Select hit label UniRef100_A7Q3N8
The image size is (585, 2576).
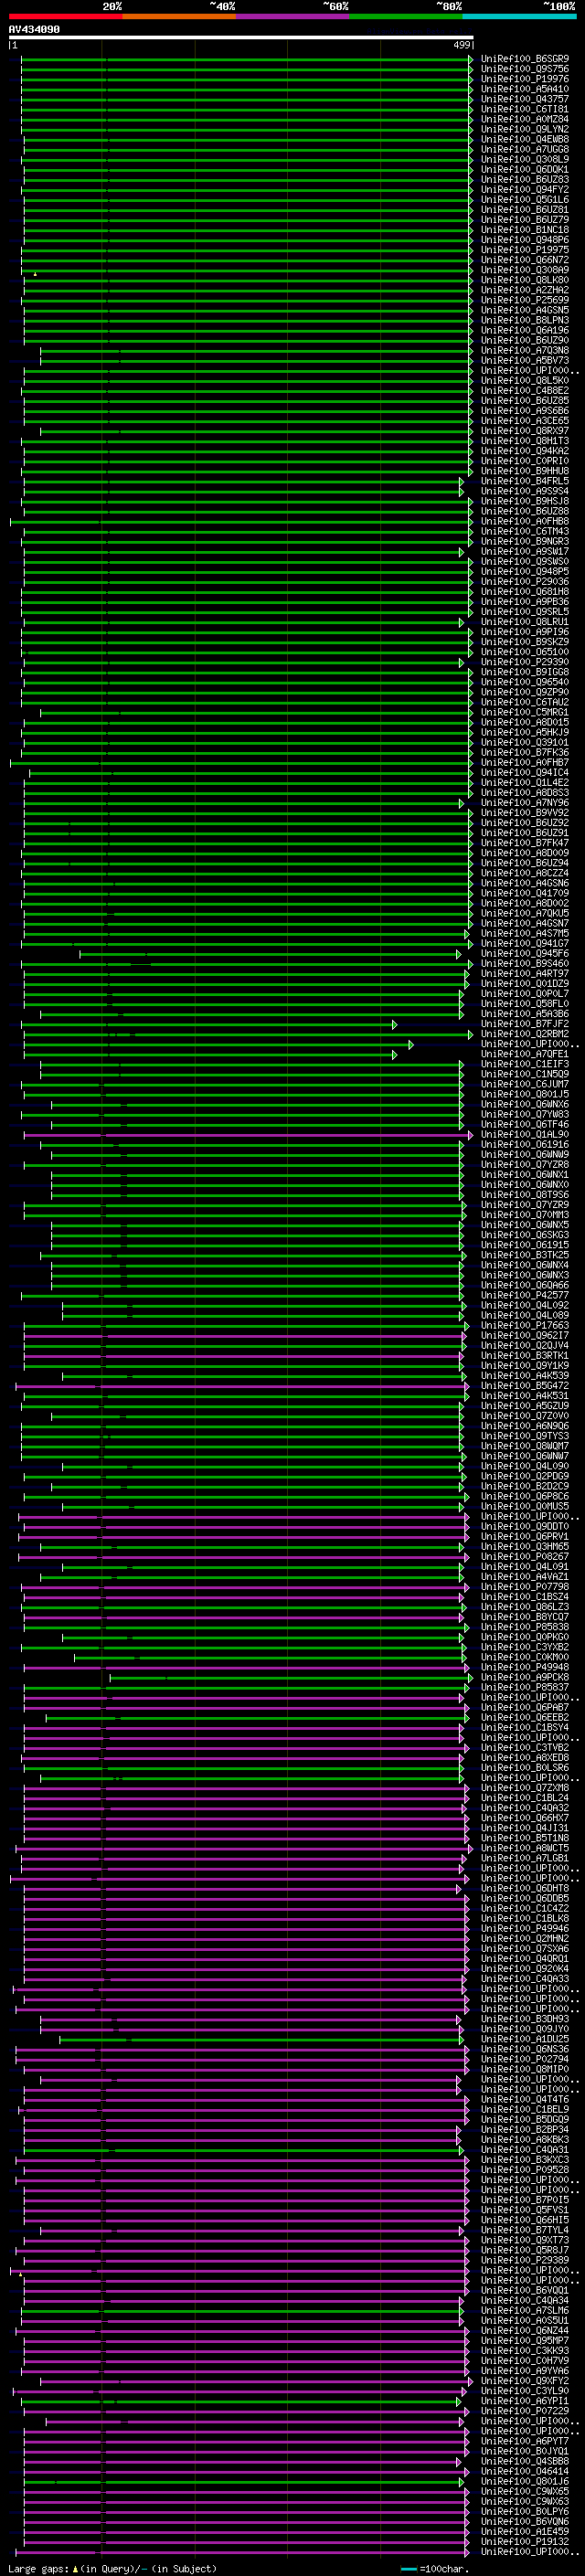[x=525, y=350]
